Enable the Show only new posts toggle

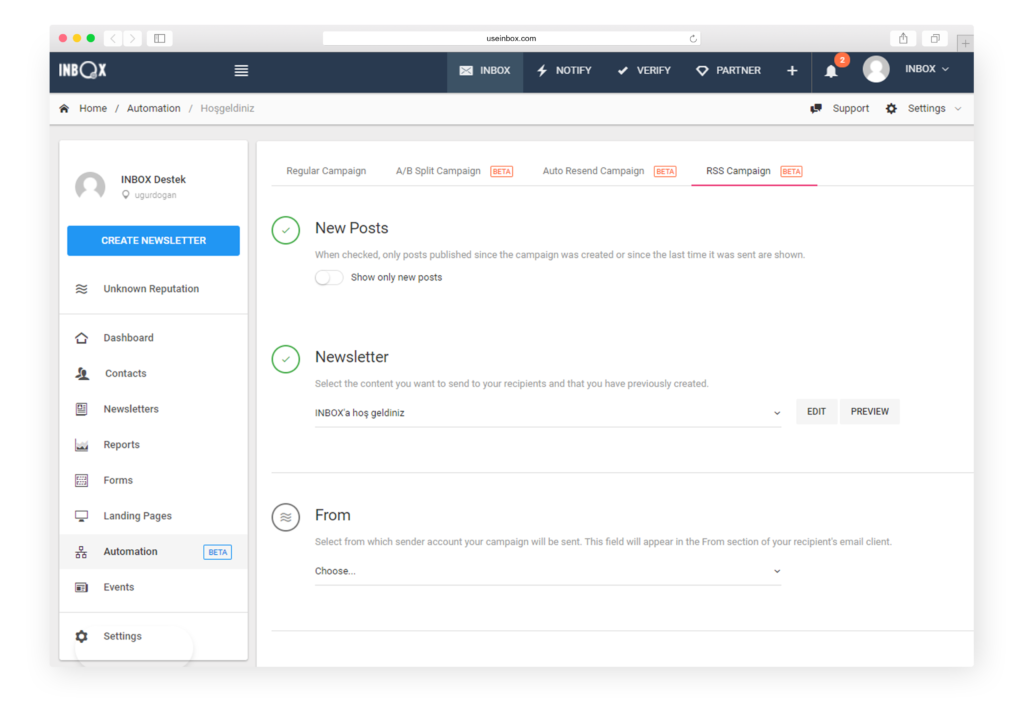tap(329, 278)
